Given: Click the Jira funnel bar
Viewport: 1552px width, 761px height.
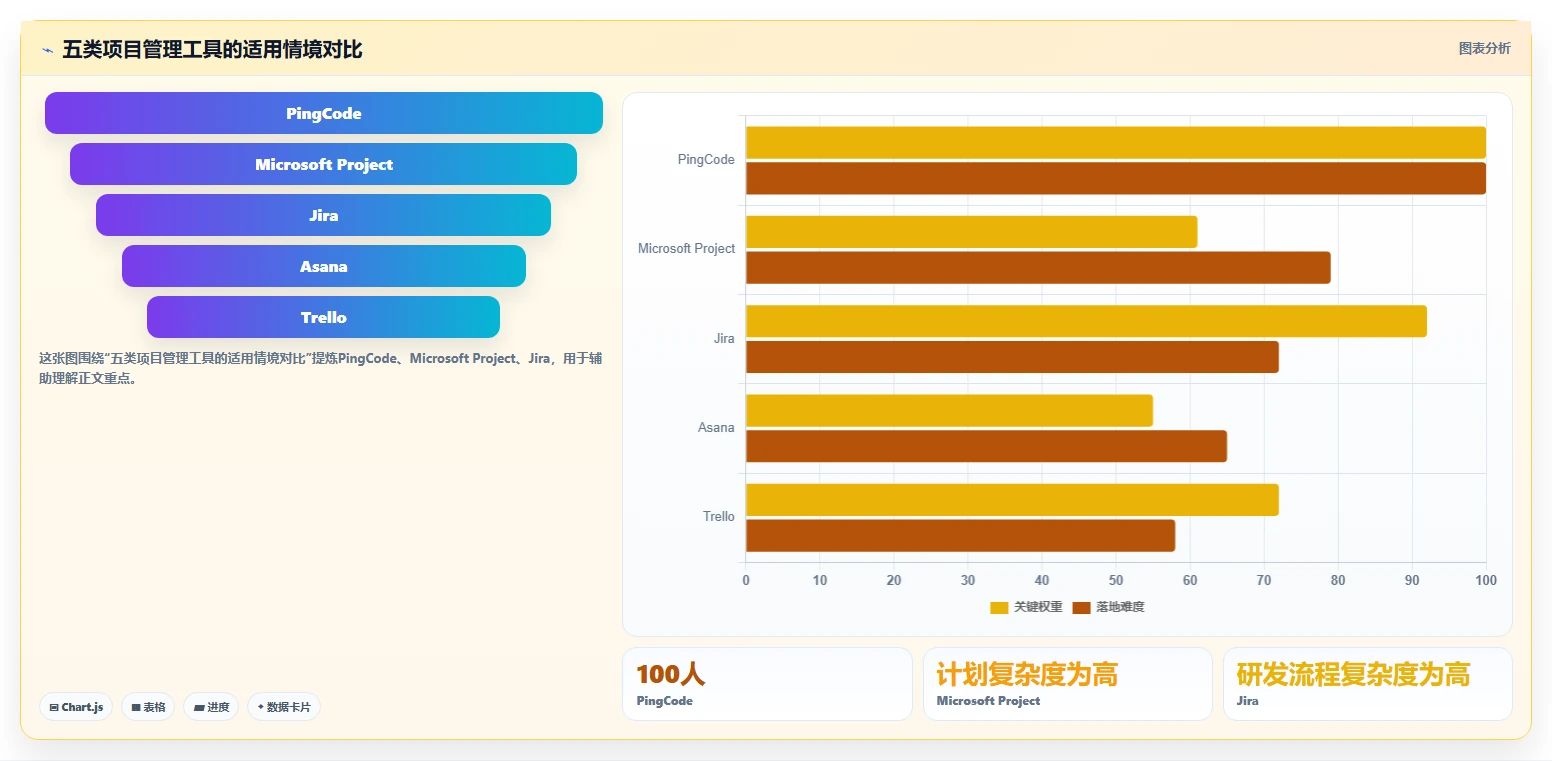Looking at the screenshot, I should point(324,215).
